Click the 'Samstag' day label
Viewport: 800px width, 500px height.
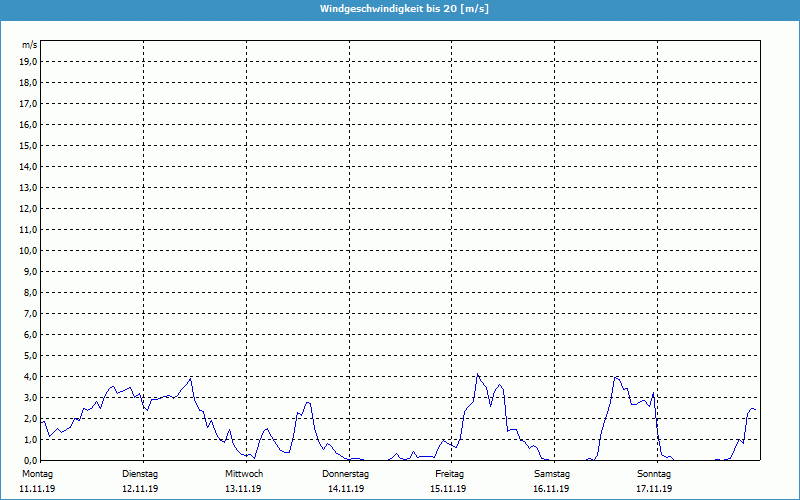(x=552, y=473)
